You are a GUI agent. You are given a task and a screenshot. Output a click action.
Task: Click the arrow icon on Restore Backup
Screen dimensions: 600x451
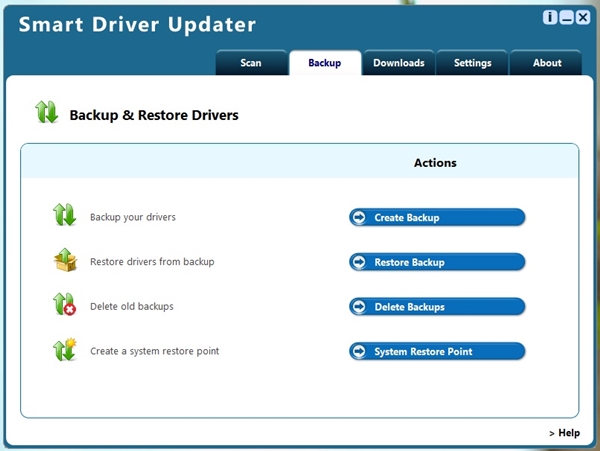pyautogui.click(x=359, y=262)
